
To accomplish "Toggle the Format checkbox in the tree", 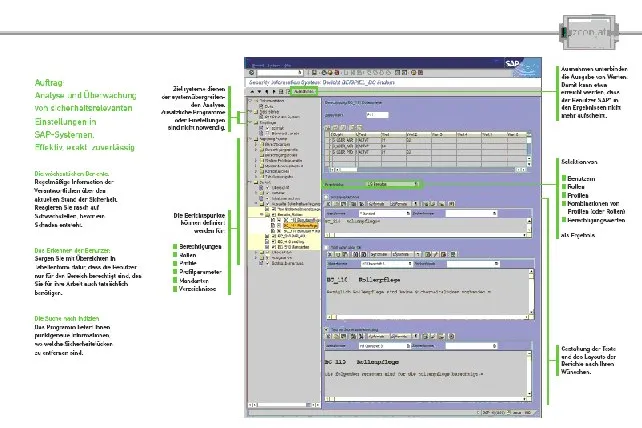I will coord(268,128).
